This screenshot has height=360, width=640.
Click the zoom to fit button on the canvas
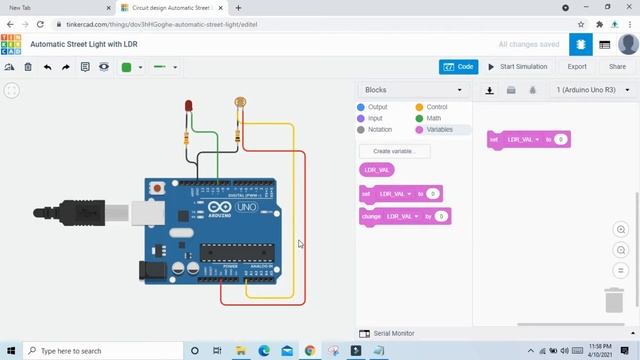tap(11, 90)
